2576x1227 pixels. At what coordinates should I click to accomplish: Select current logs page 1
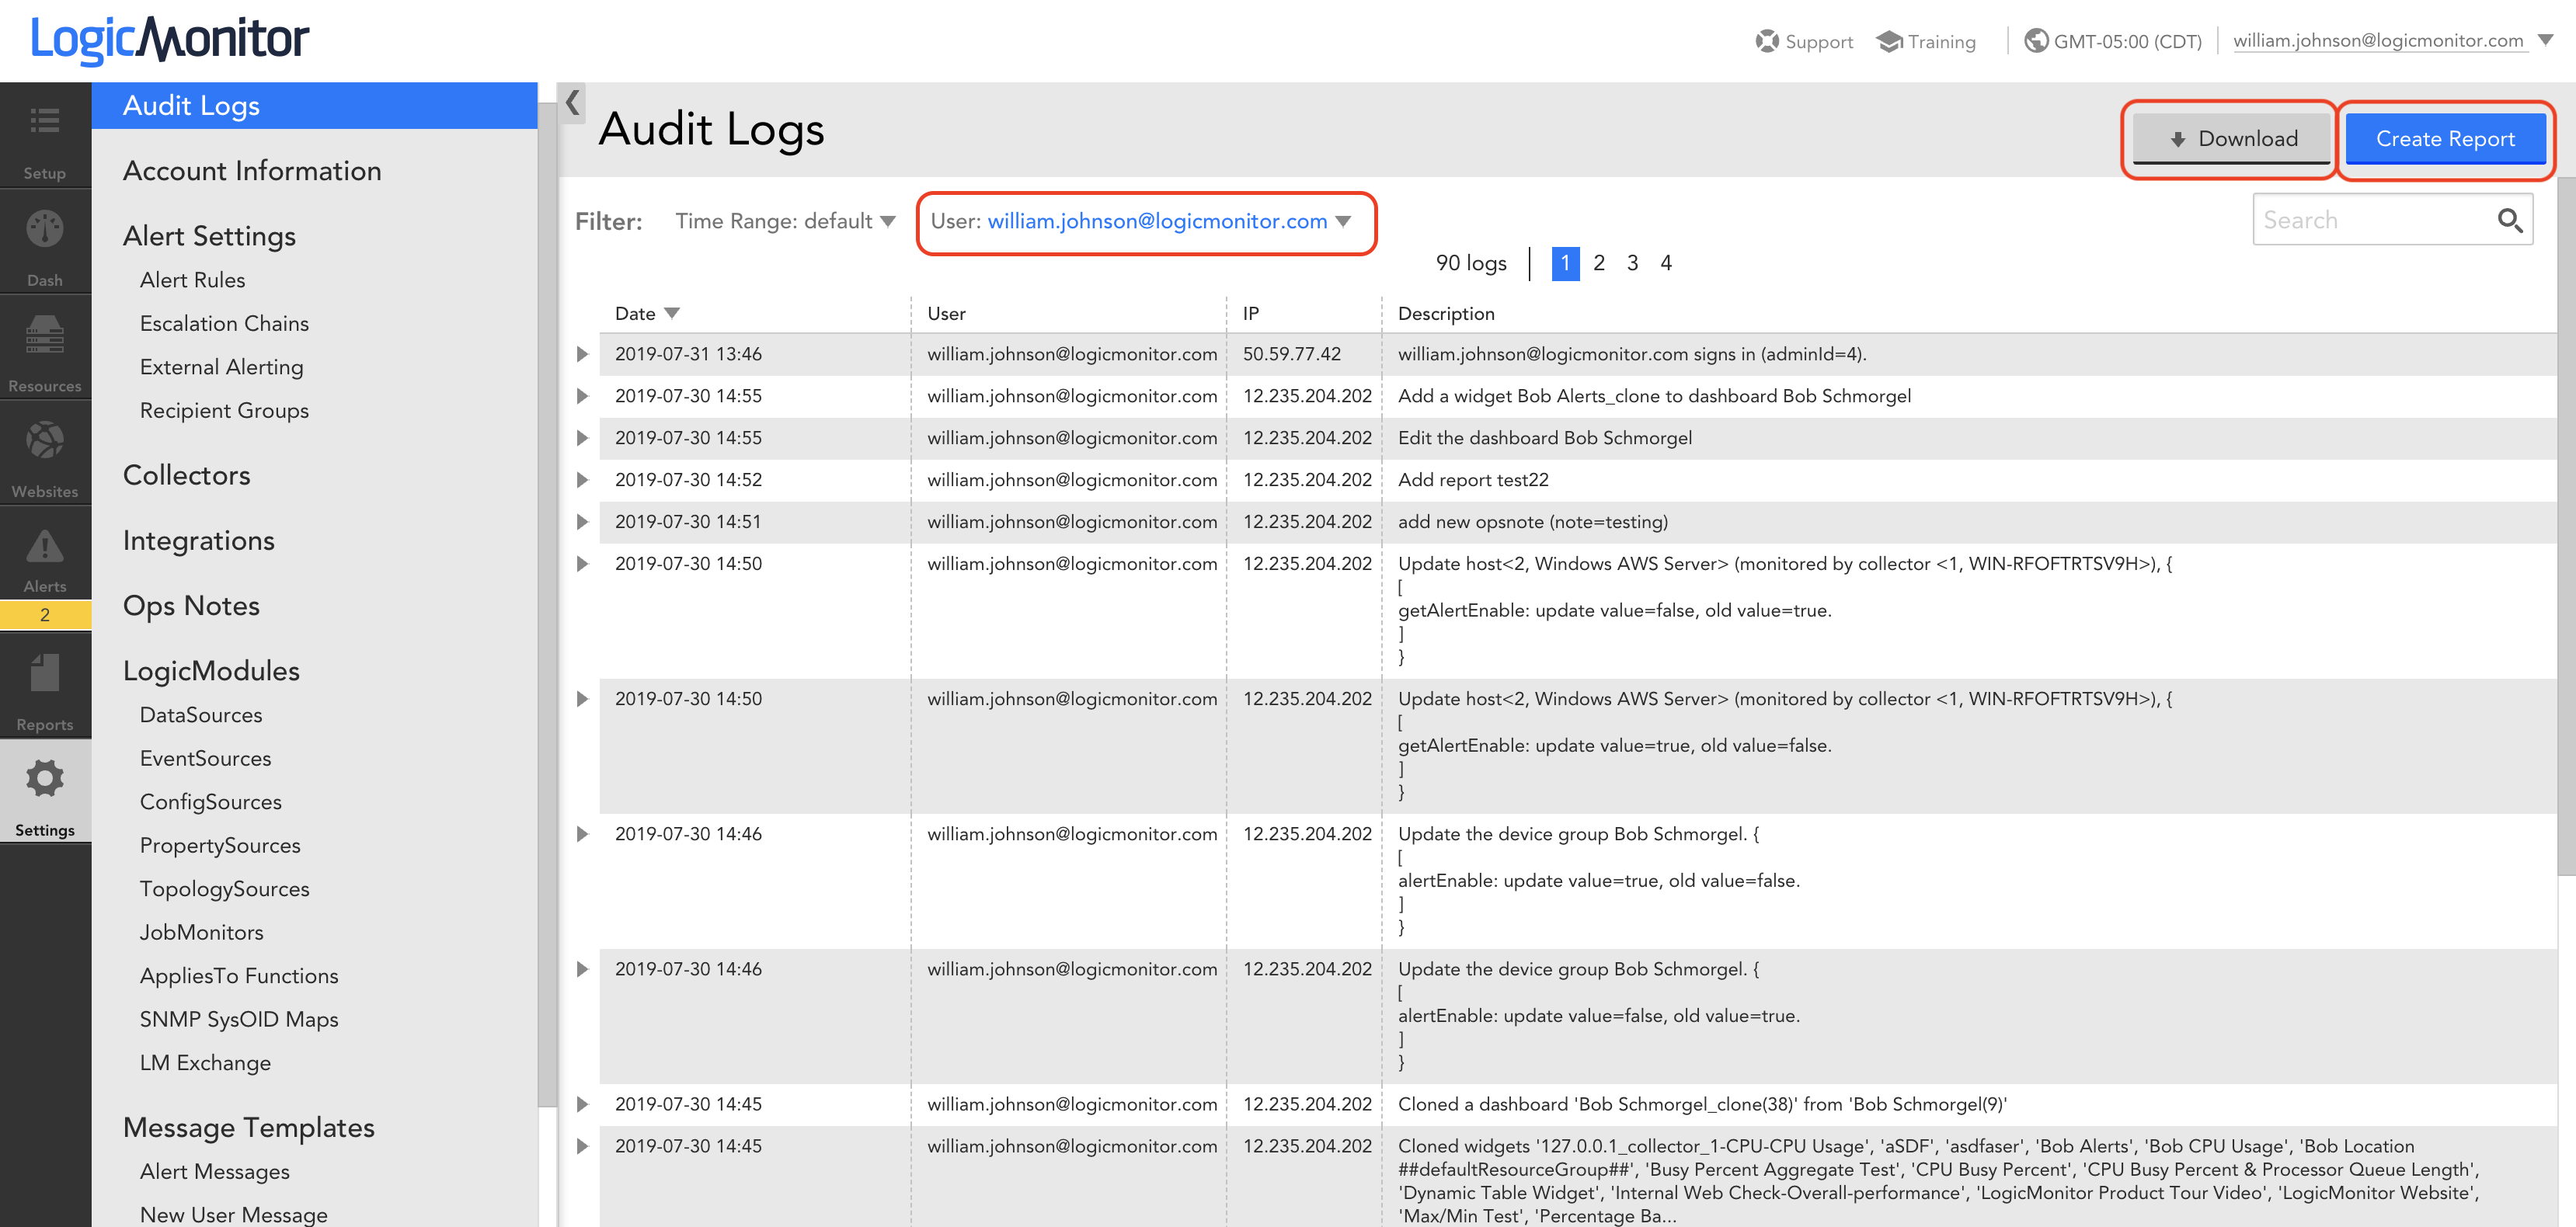(1565, 263)
